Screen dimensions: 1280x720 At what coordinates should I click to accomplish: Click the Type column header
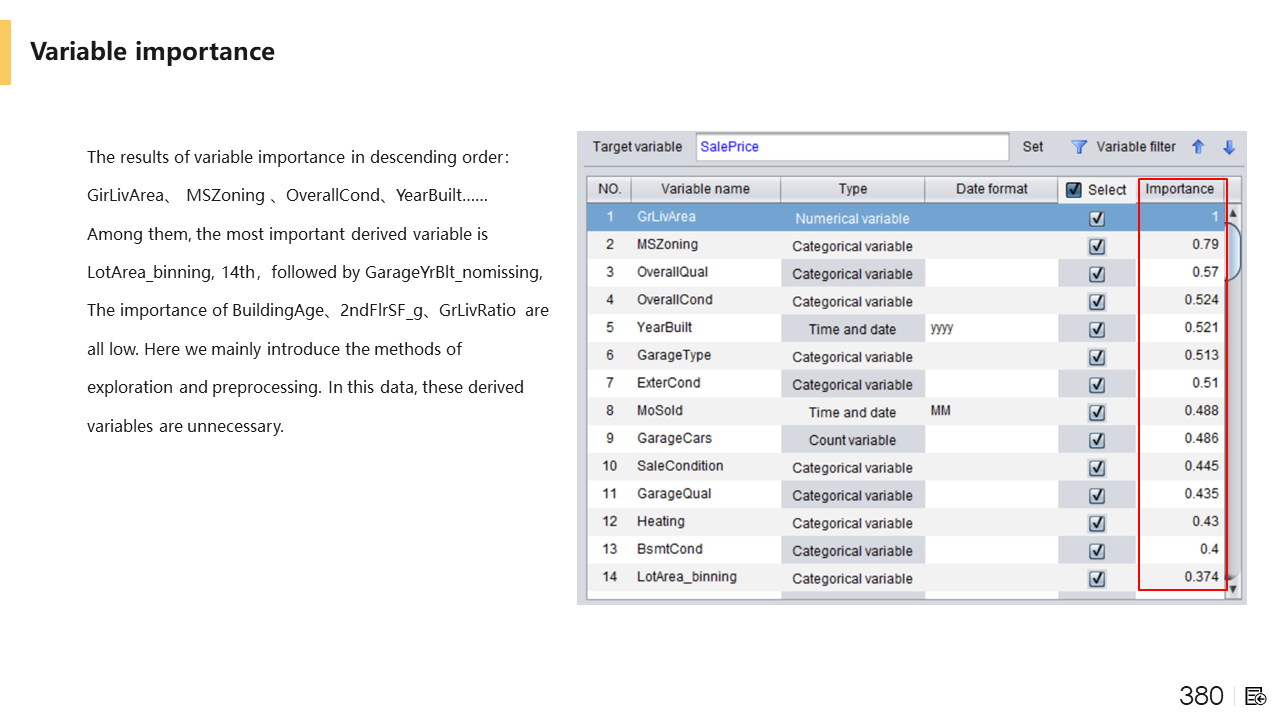pyautogui.click(x=852, y=189)
